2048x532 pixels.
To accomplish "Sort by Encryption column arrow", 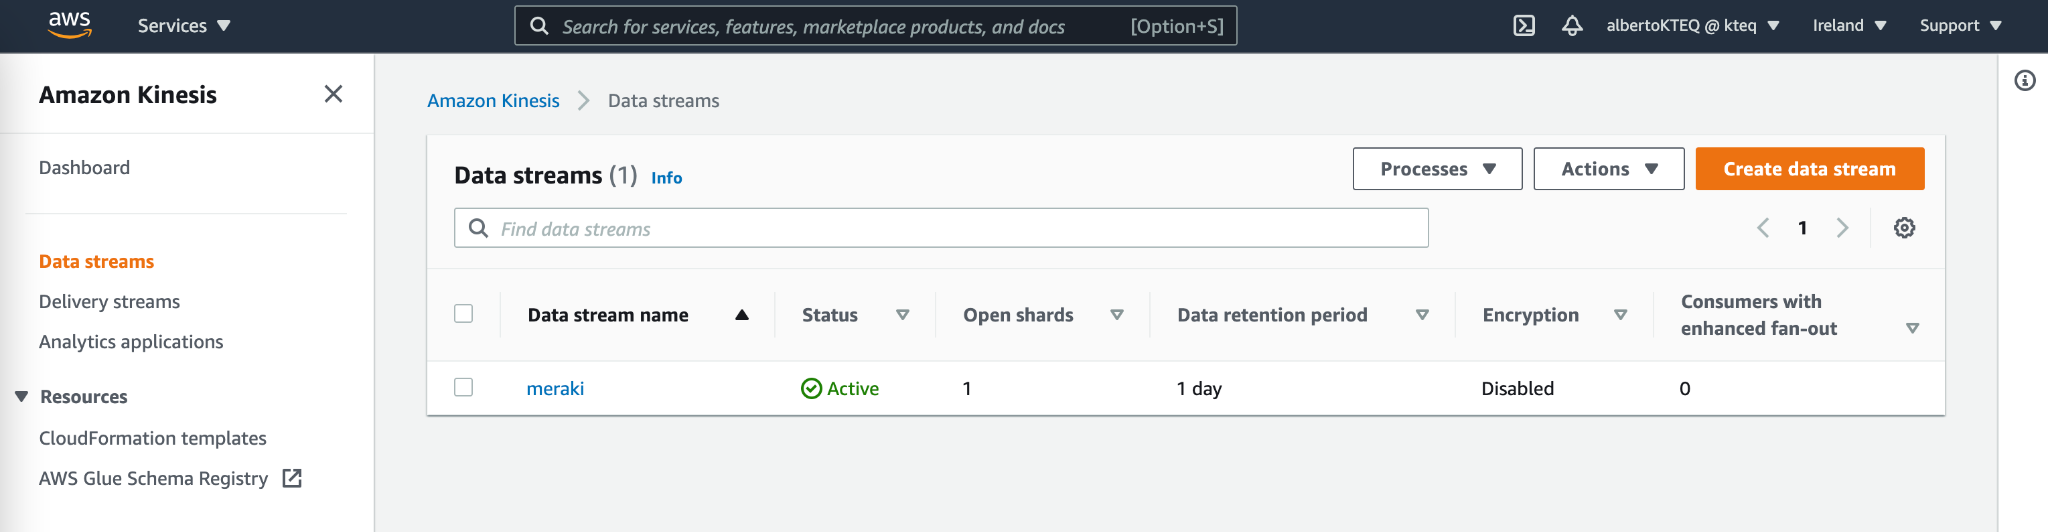I will pyautogui.click(x=1621, y=315).
